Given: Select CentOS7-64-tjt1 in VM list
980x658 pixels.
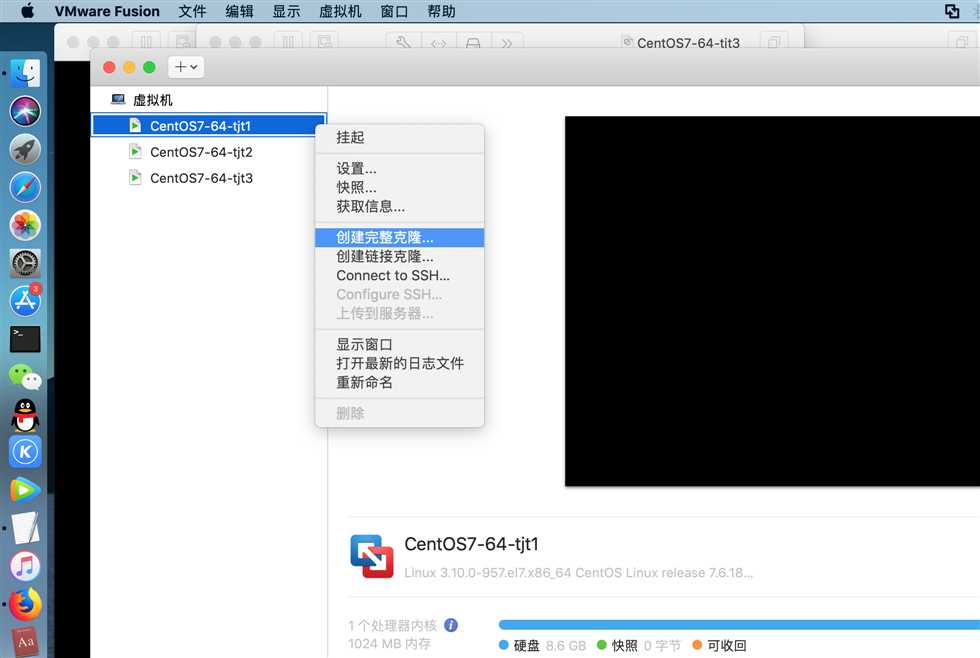Looking at the screenshot, I should 208,126.
